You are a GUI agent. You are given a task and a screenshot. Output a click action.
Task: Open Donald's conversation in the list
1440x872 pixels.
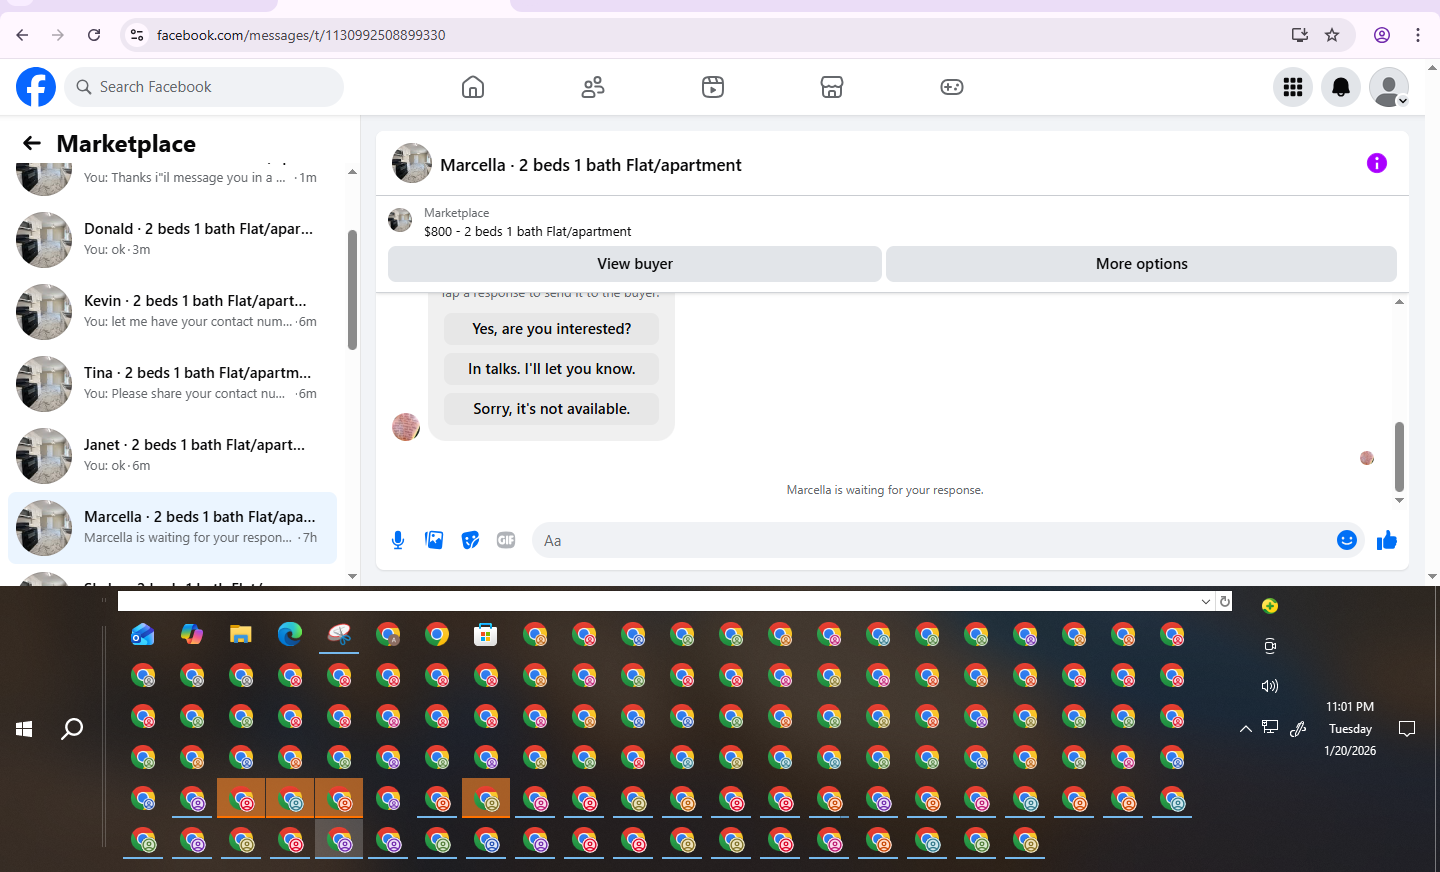(x=172, y=240)
